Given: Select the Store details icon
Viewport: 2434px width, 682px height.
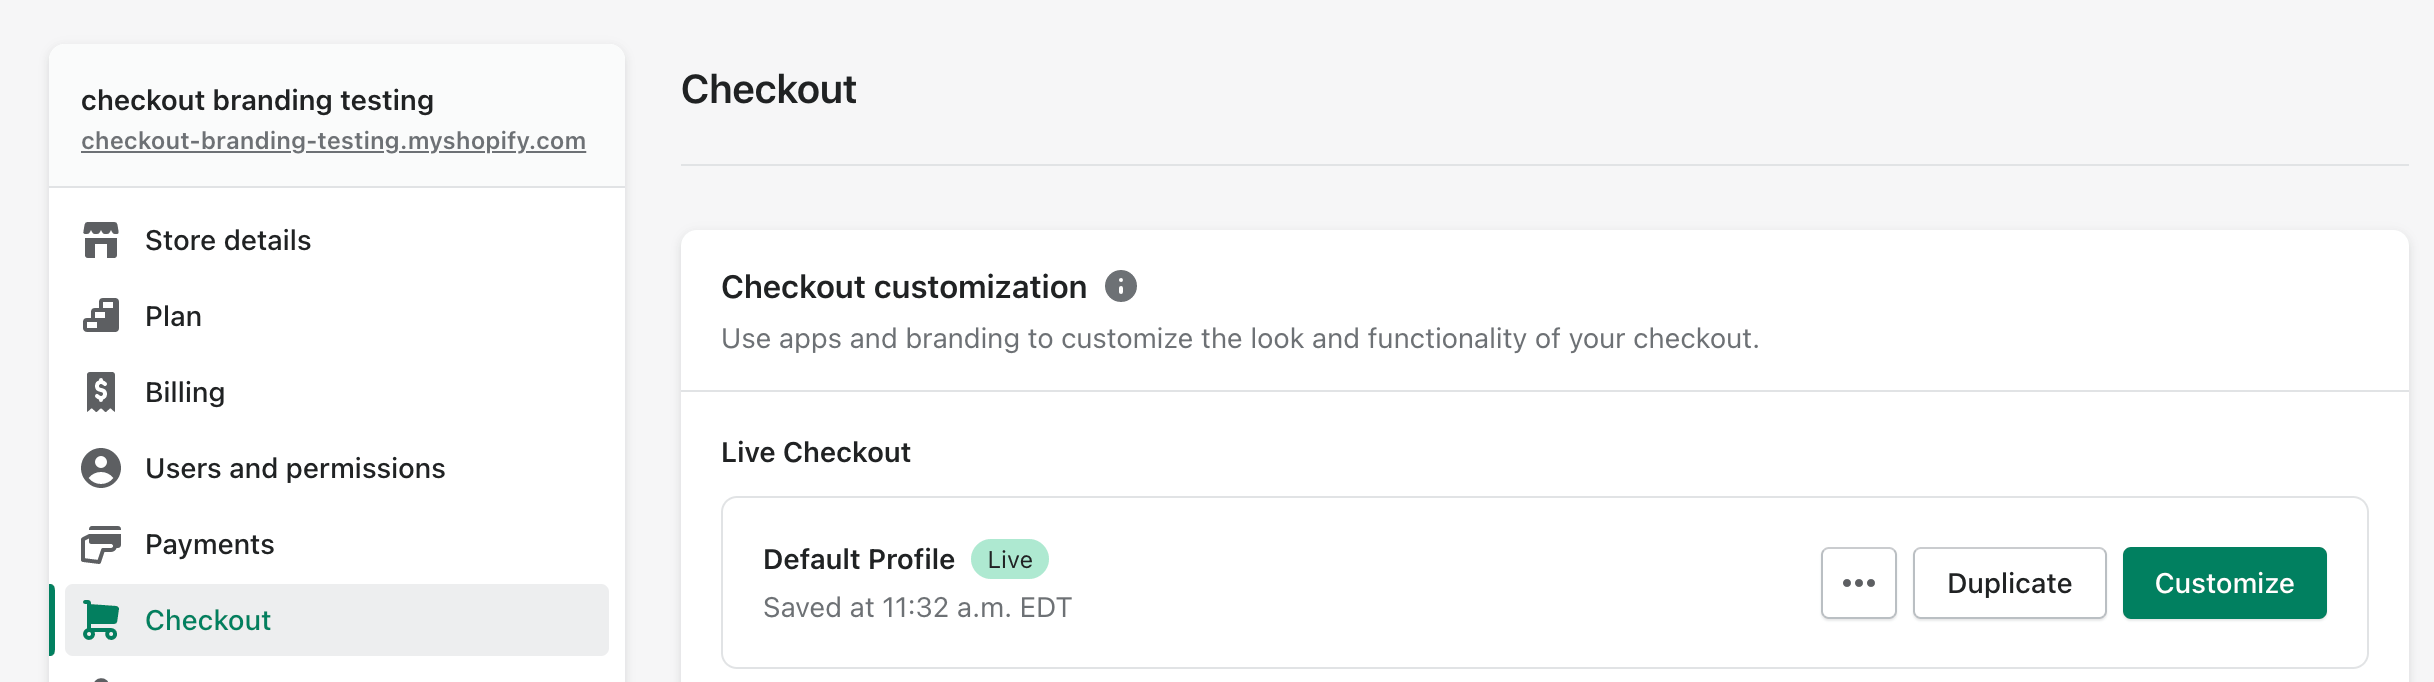Looking at the screenshot, I should point(101,240).
